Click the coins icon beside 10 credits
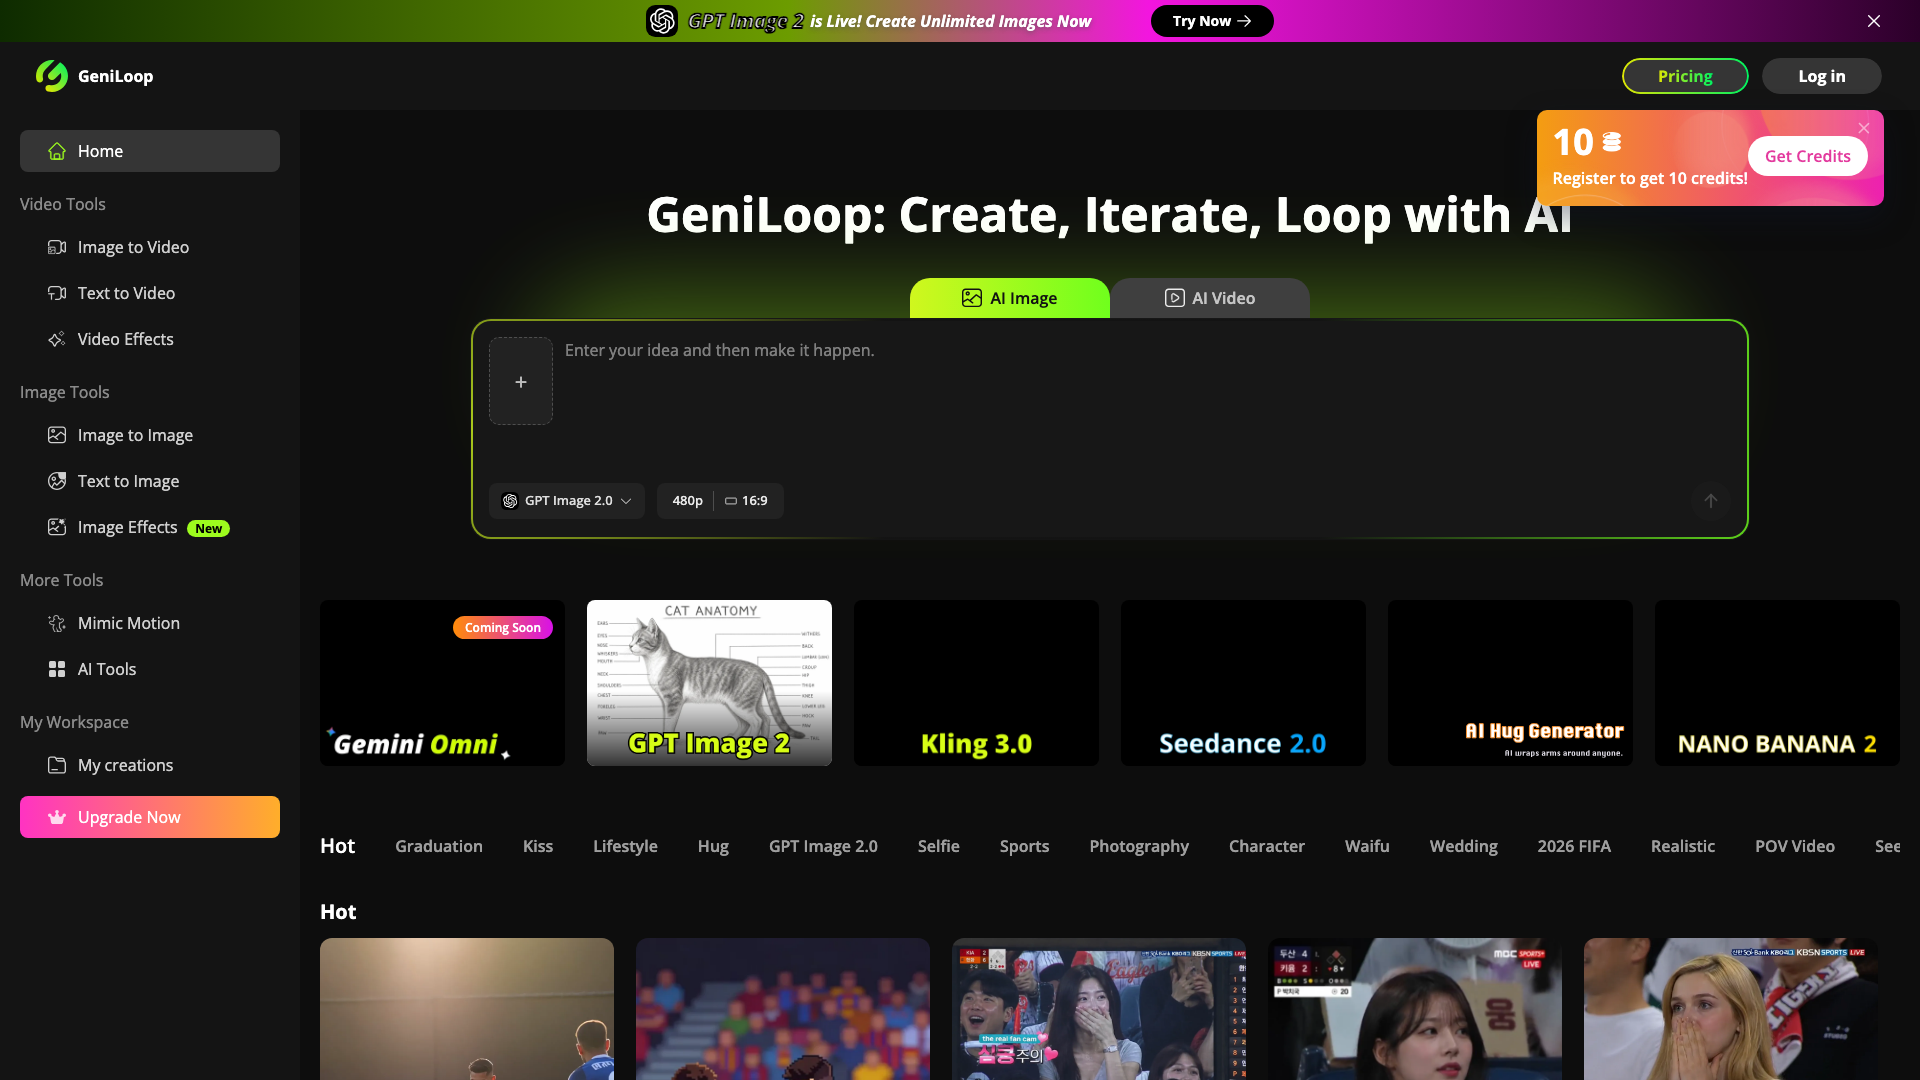Viewport: 1920px width, 1080px height. tap(1612, 142)
